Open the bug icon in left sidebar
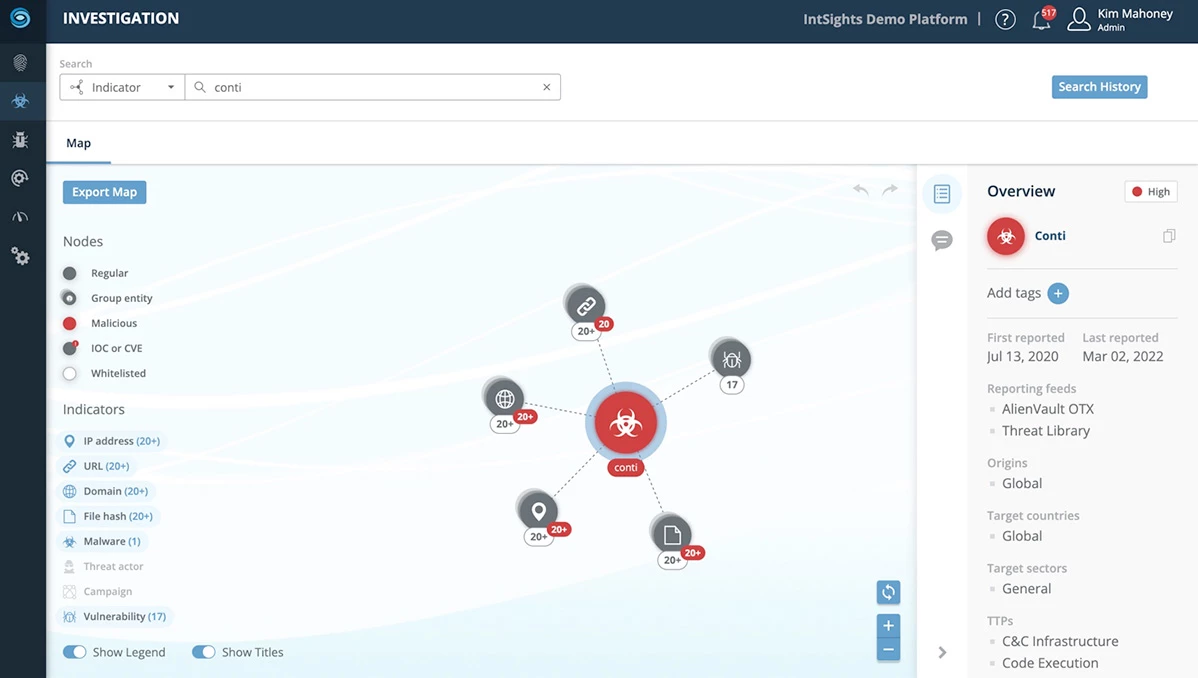Screen dimensions: 1198x678 tap(20, 140)
